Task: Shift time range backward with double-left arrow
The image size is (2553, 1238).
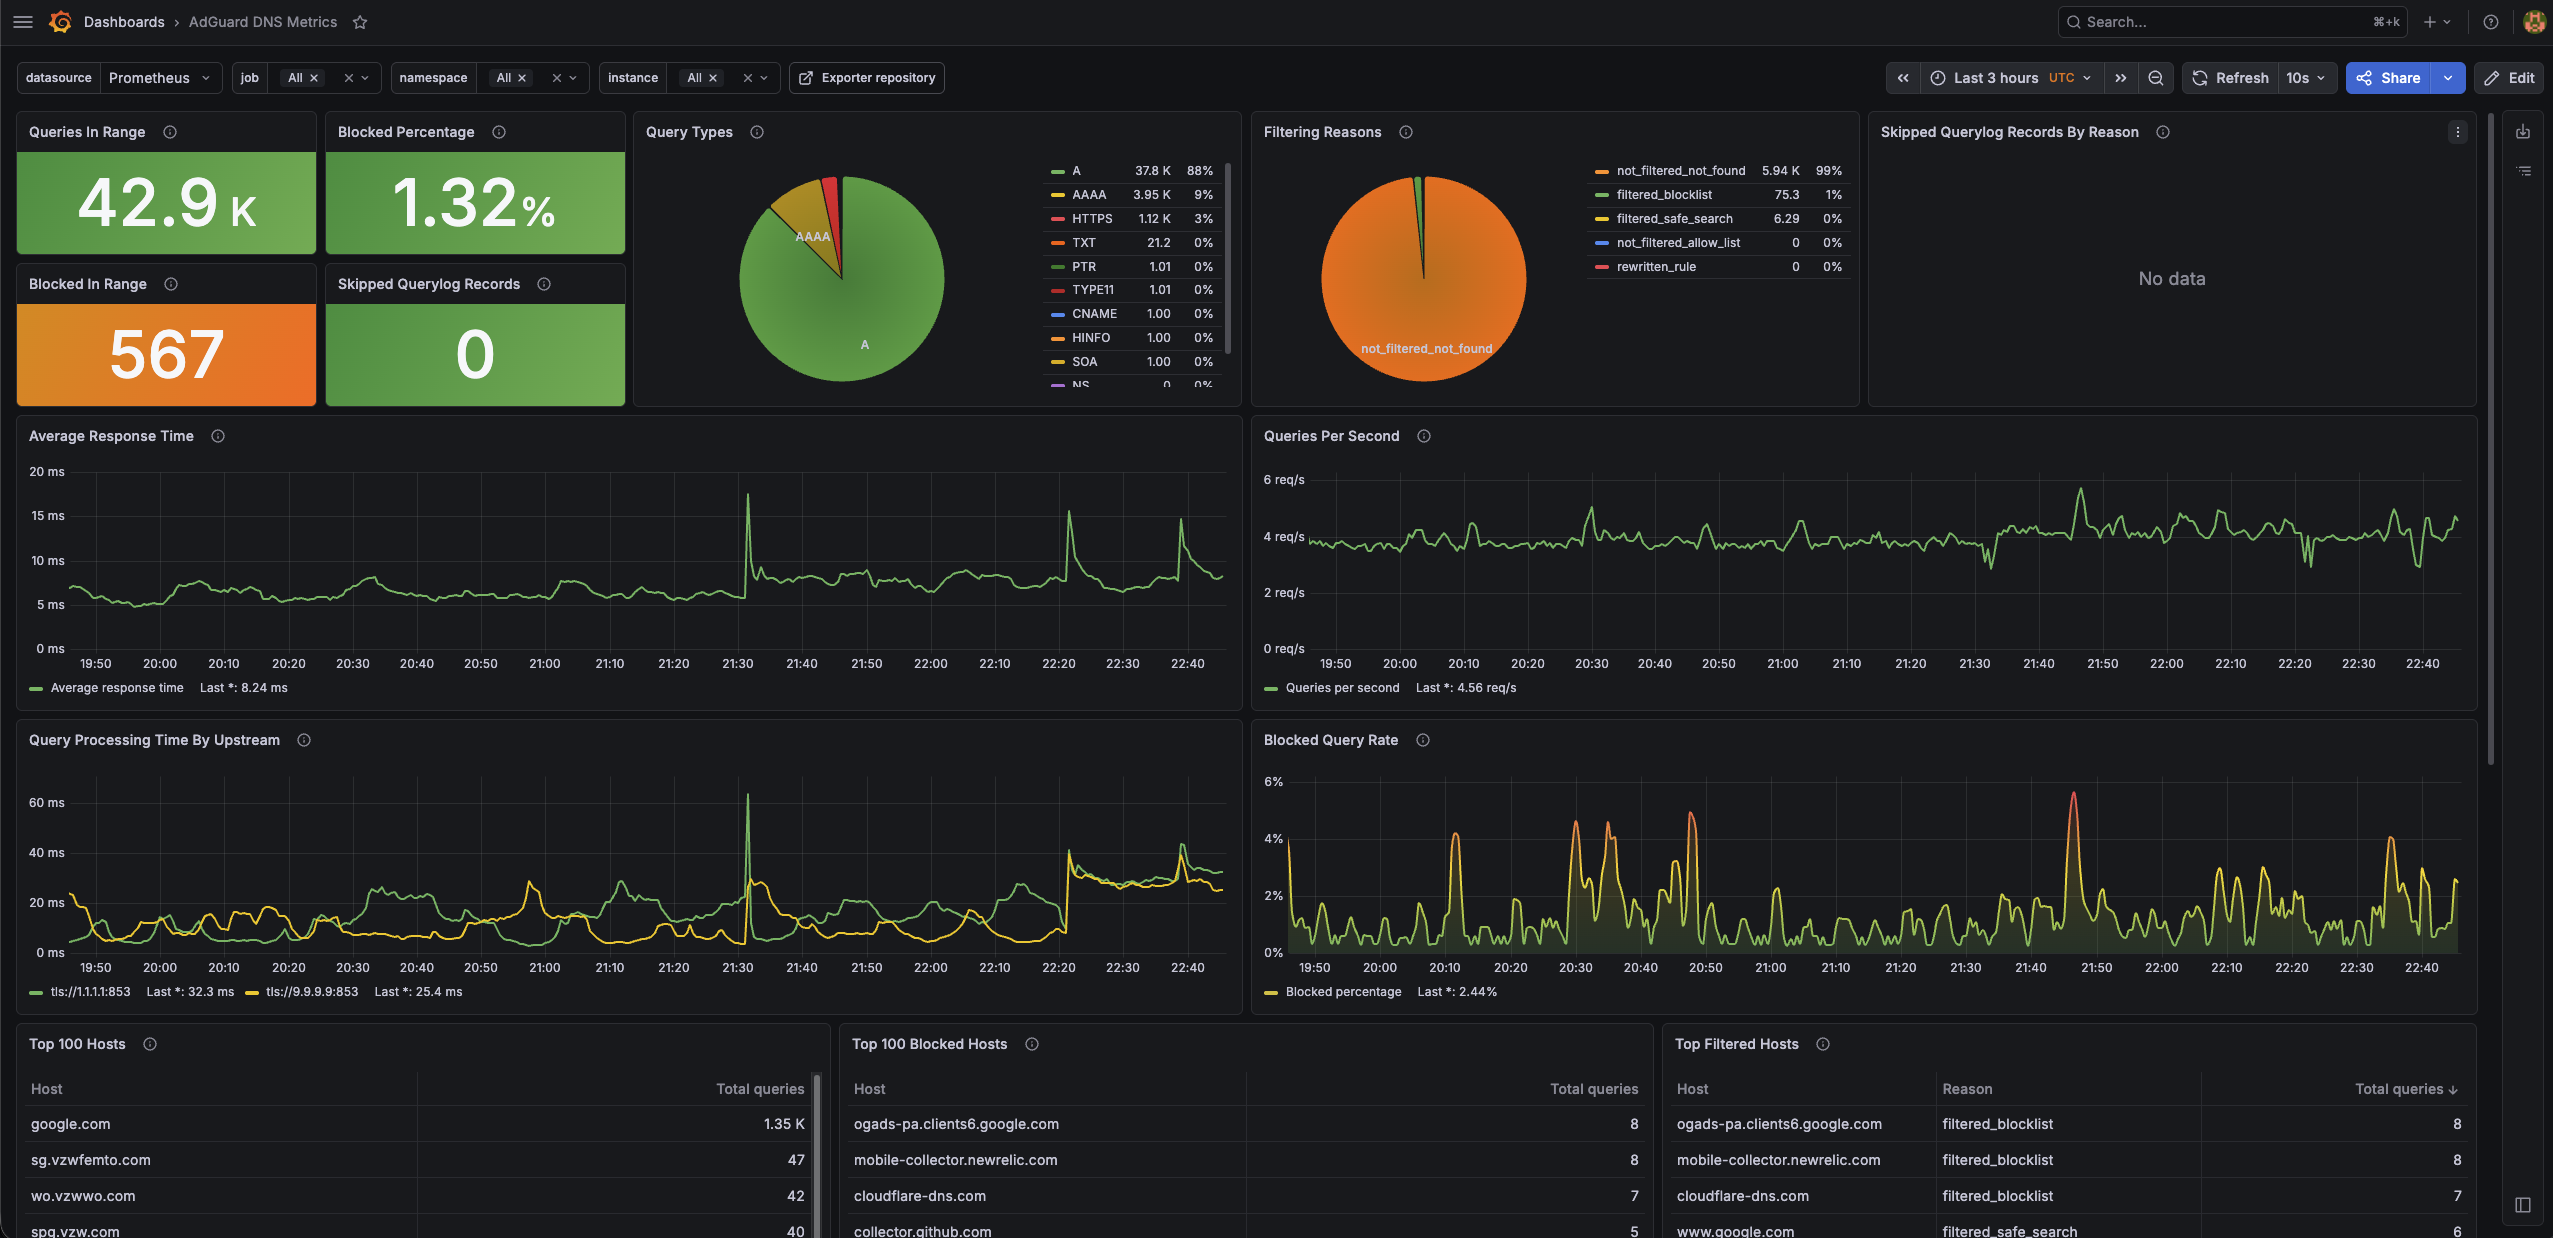Action: (x=1903, y=78)
